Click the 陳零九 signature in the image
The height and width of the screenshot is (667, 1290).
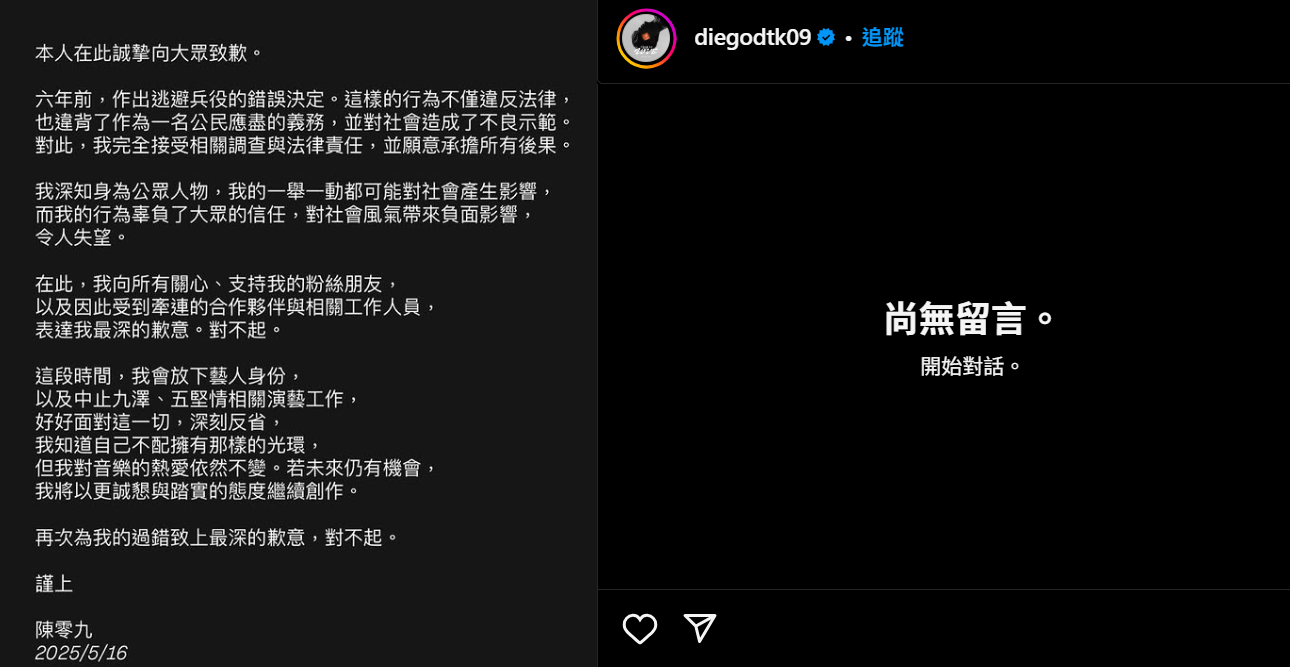[64, 630]
